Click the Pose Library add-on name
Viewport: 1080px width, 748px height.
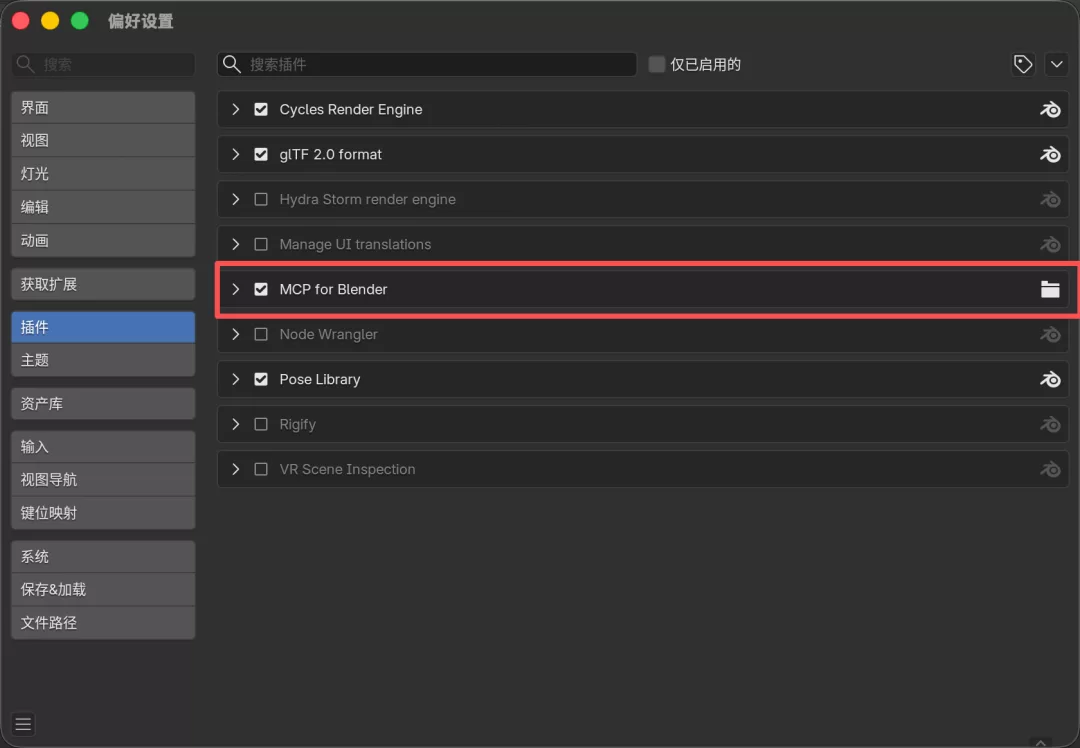(x=320, y=380)
